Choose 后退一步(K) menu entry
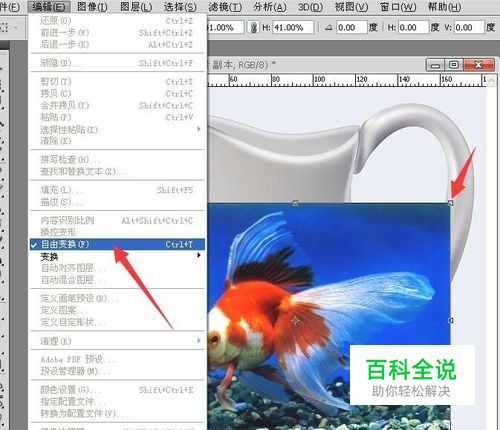 (117, 44)
